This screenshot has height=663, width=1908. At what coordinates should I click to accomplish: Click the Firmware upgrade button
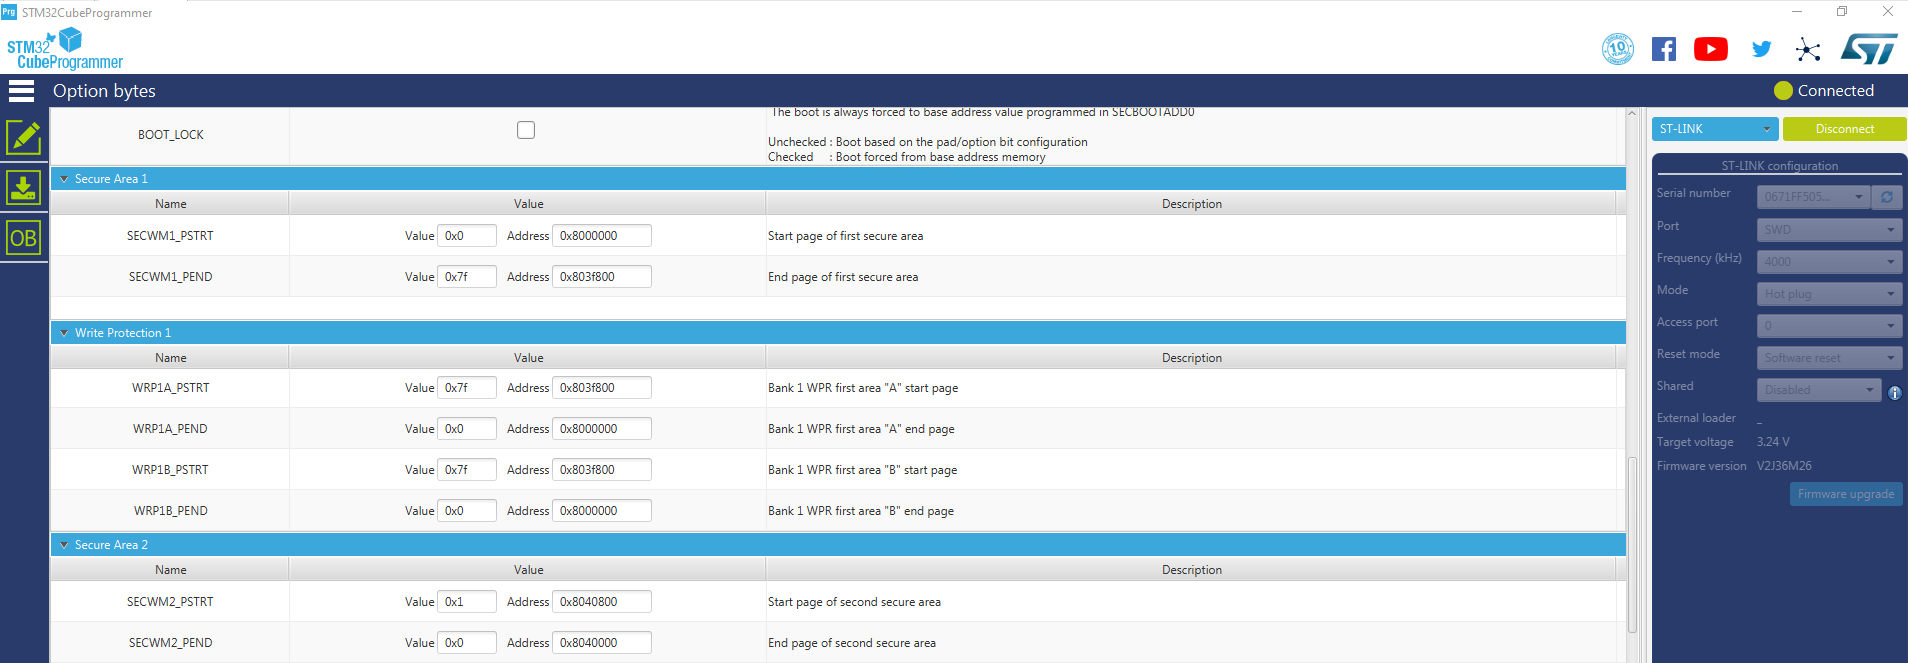coord(1845,494)
